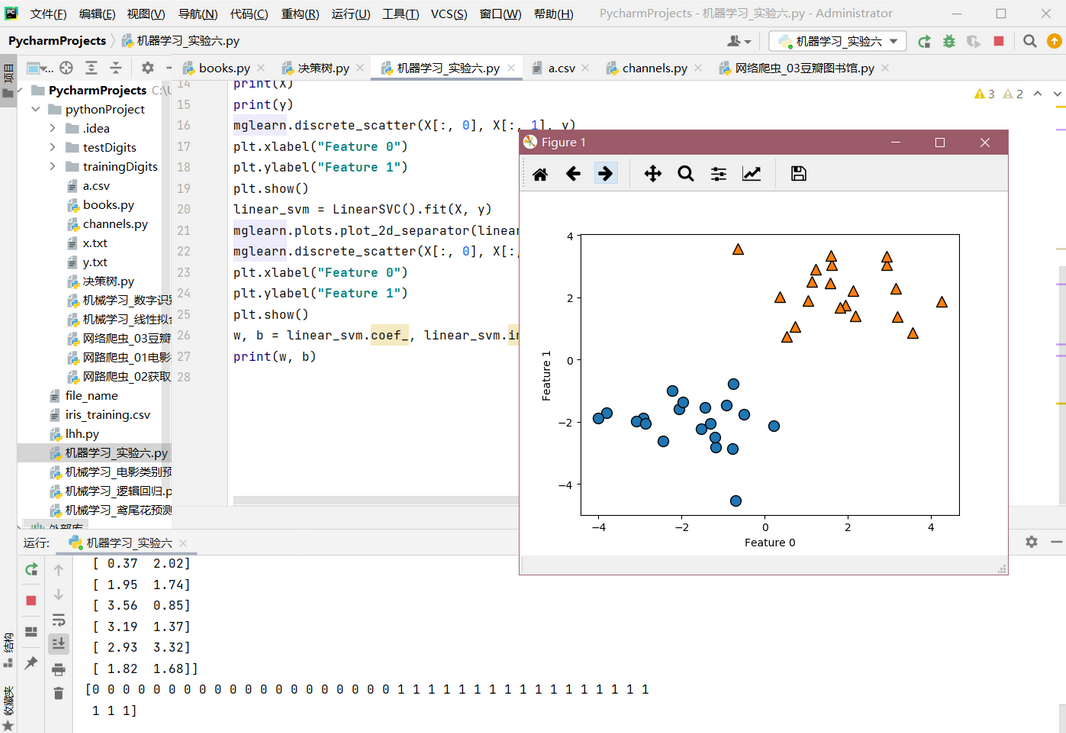Open the Edit figure options chart icon

[751, 174]
